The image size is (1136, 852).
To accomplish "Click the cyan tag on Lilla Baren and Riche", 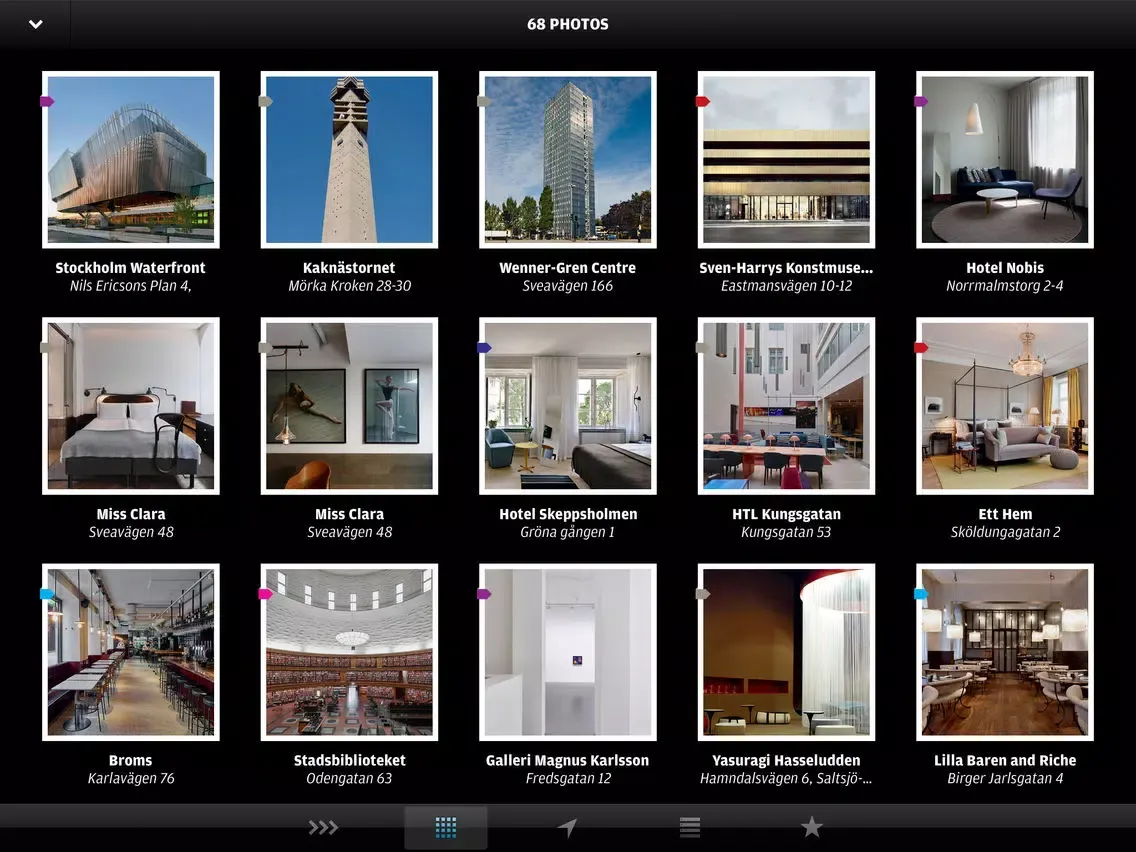I will pos(921,594).
